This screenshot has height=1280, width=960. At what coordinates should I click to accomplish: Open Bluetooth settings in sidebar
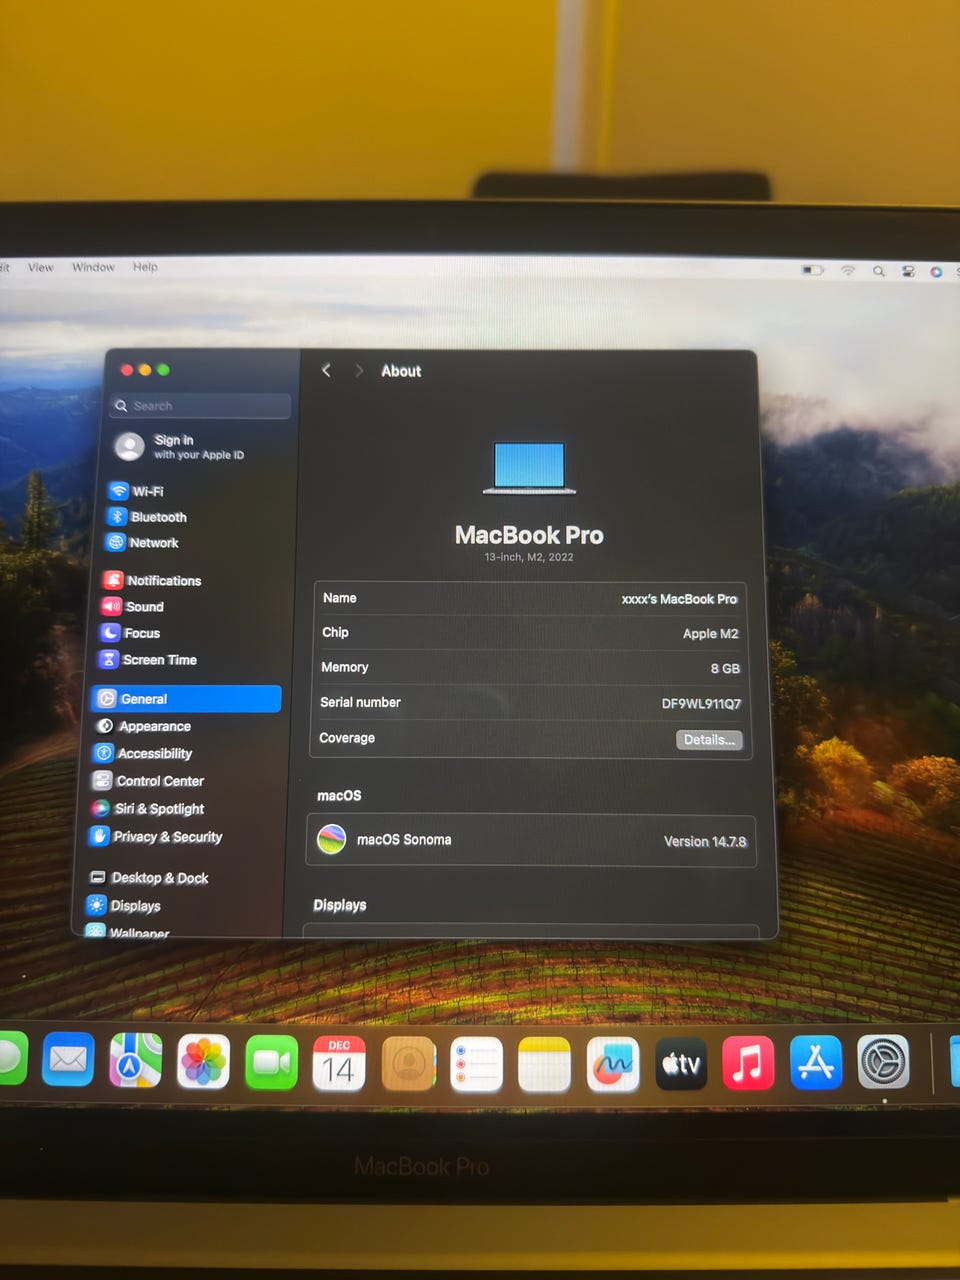pos(147,517)
